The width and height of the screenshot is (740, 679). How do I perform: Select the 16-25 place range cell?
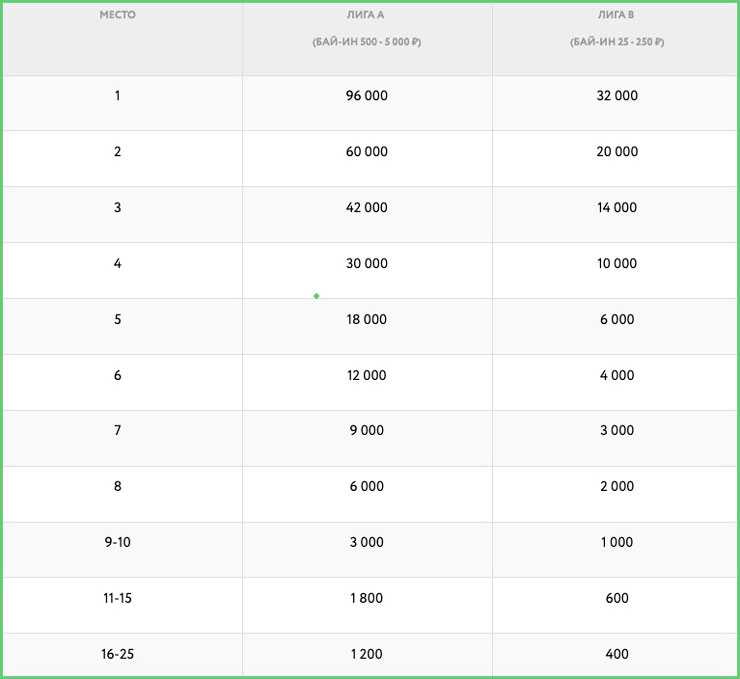point(117,654)
